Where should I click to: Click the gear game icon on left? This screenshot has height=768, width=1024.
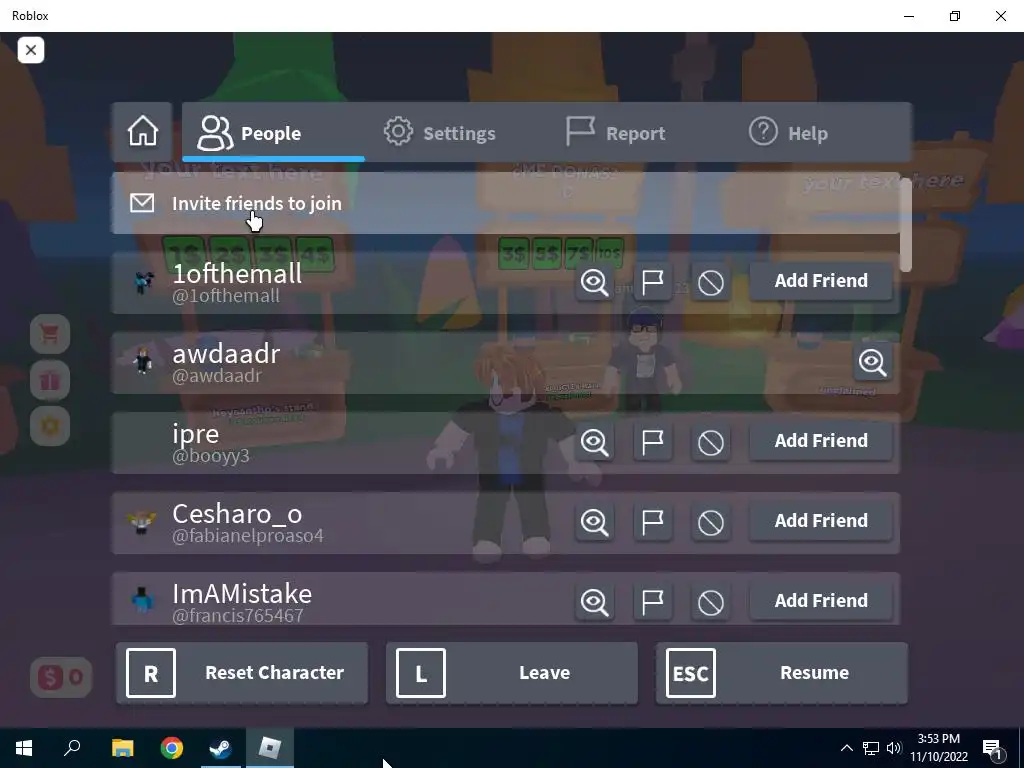(x=50, y=426)
